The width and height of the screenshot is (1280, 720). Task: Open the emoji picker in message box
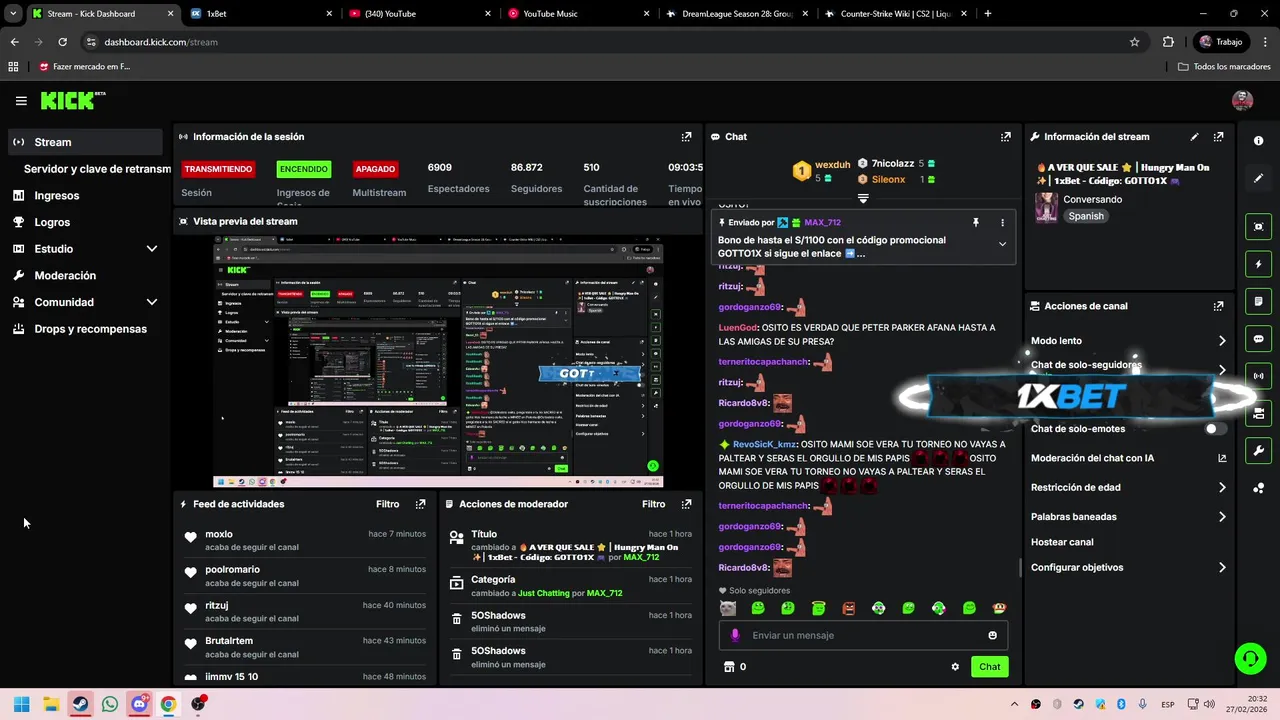[992, 635]
